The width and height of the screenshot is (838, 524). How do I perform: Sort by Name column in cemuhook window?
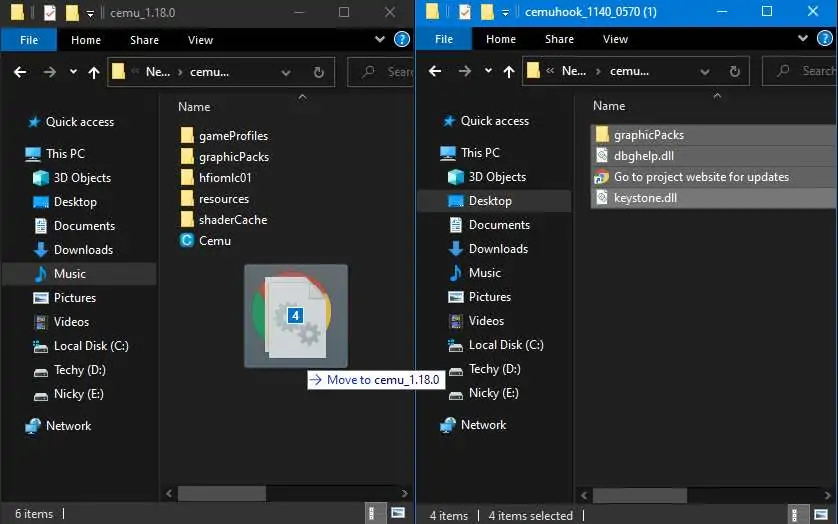coord(609,106)
